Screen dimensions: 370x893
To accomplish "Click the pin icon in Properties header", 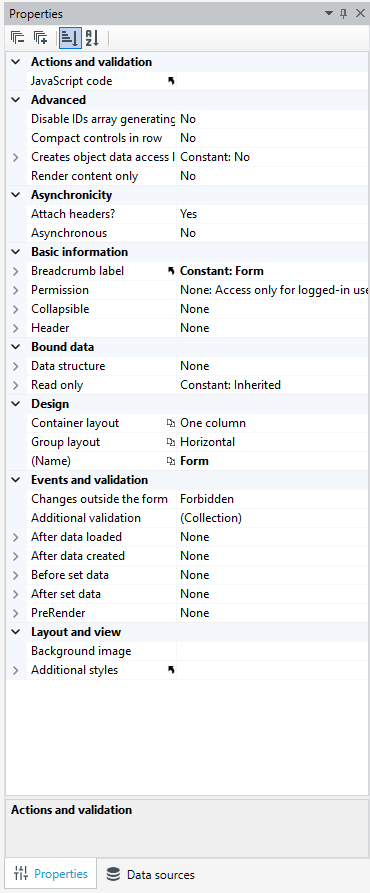I will click(x=343, y=14).
